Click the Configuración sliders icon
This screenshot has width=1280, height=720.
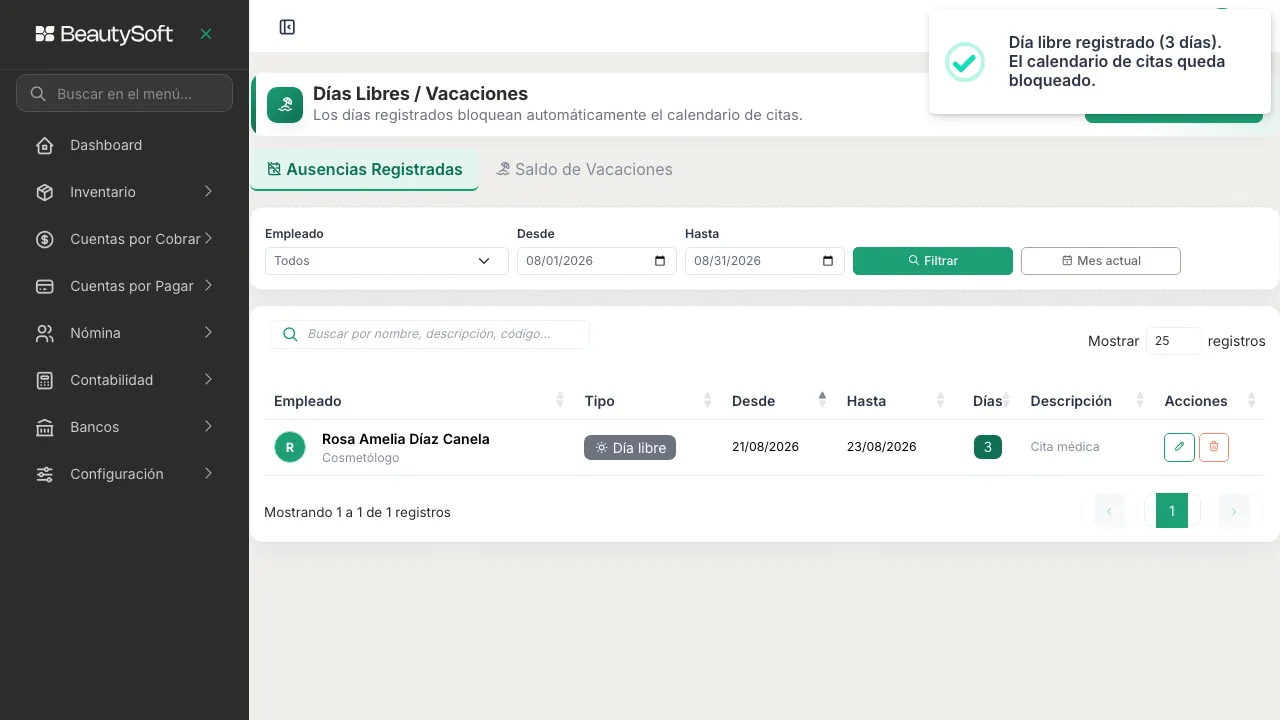45,474
